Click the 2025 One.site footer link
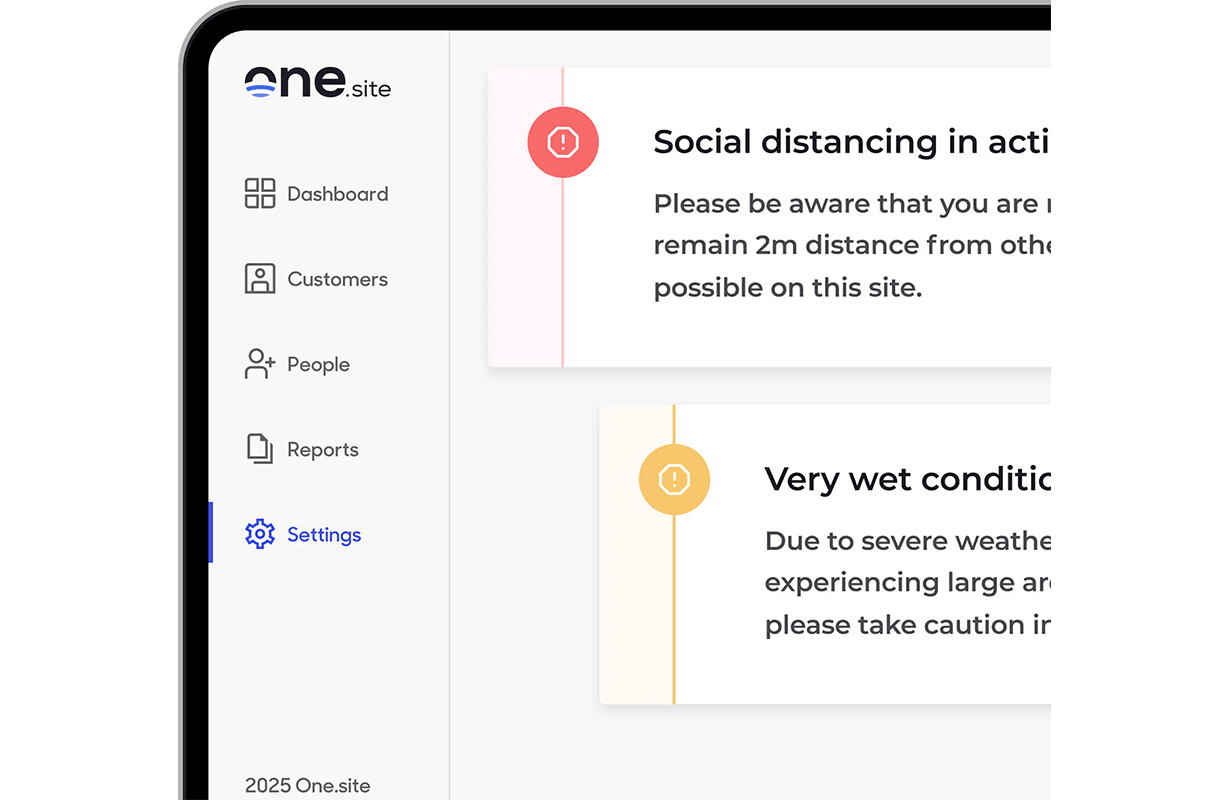Viewport: 1229px width, 800px height. (x=307, y=785)
